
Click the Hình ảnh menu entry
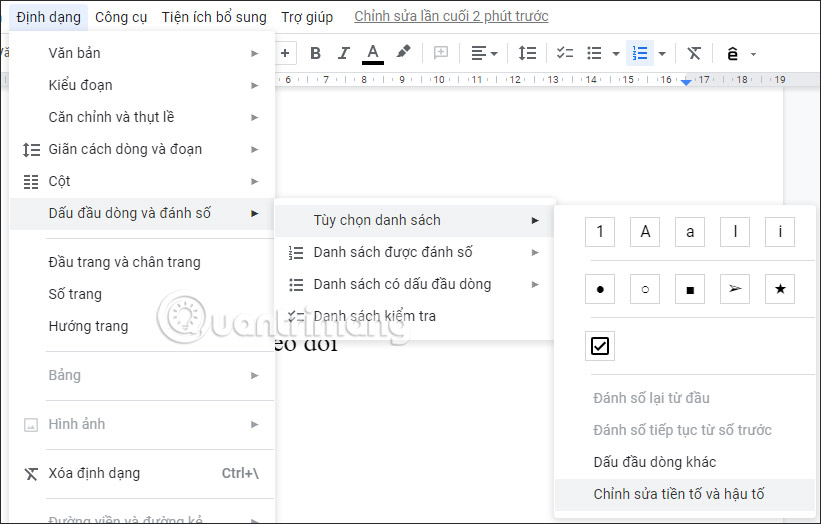click(142, 424)
